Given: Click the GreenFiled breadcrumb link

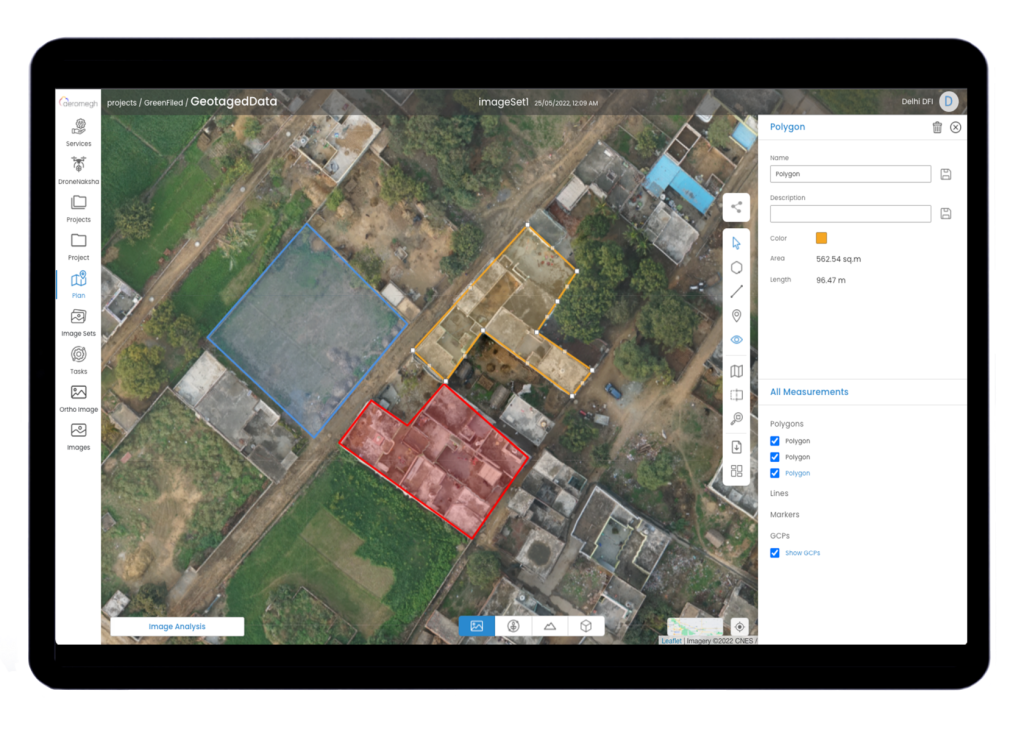Looking at the screenshot, I should [163, 102].
